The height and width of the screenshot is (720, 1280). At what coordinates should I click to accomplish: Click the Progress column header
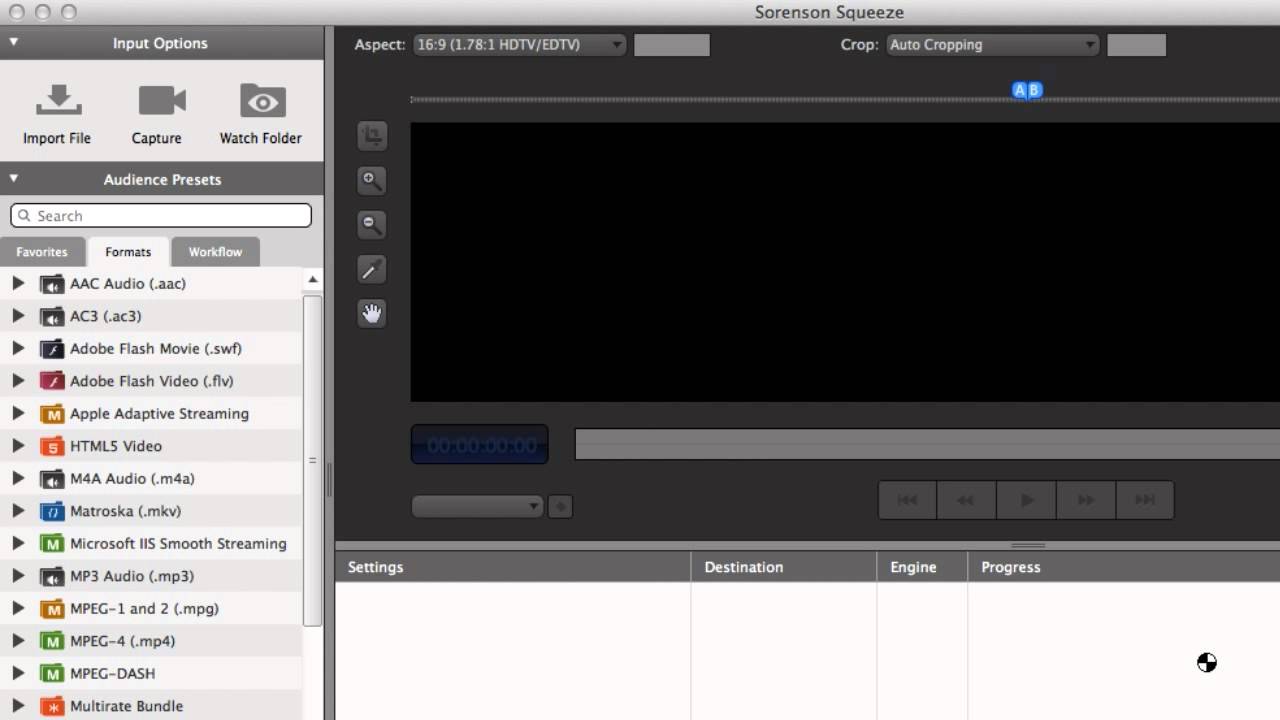pos(1124,567)
